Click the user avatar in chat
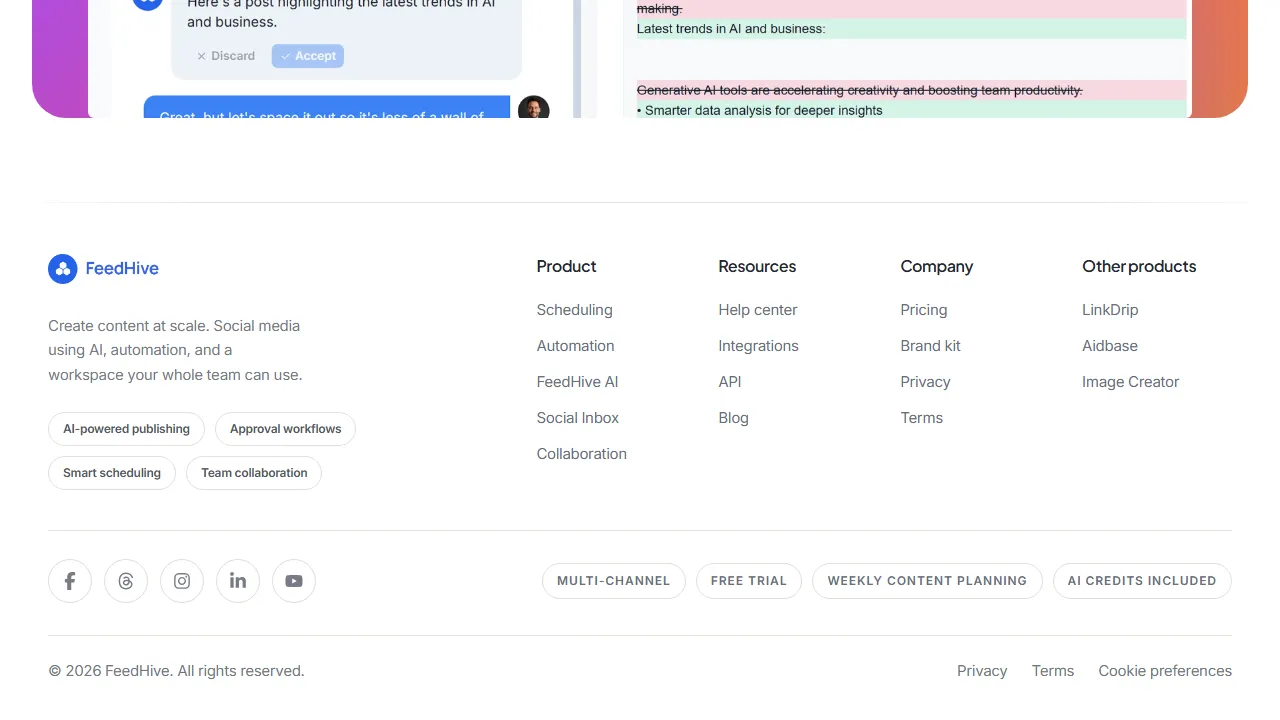Image resolution: width=1280 pixels, height=720 pixels. 534,107
